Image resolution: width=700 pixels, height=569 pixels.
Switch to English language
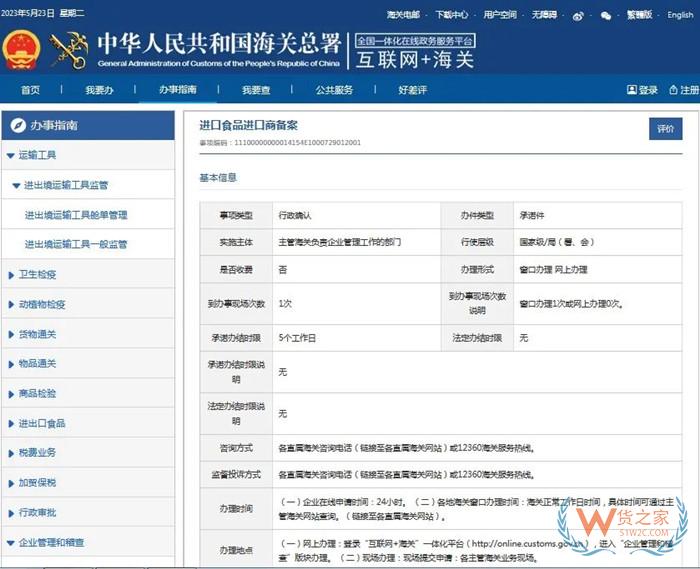point(680,15)
